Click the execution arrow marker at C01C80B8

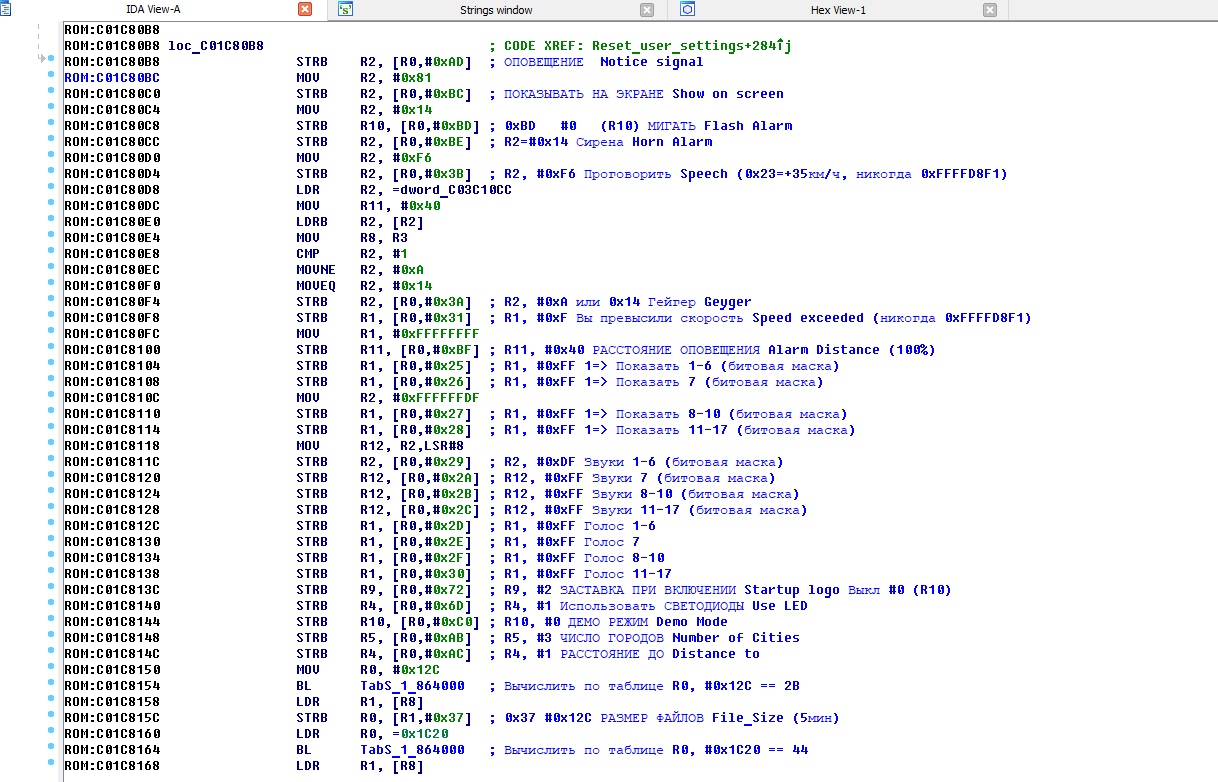43,60
